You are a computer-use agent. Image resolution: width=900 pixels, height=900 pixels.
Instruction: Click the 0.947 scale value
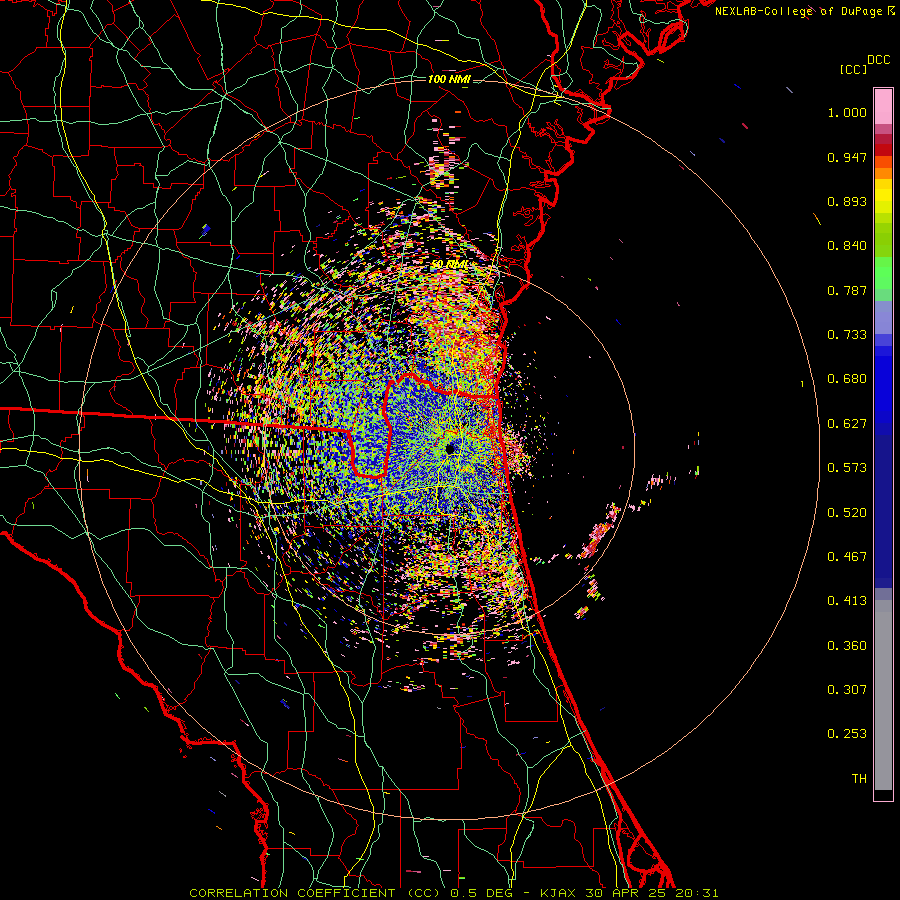point(847,157)
